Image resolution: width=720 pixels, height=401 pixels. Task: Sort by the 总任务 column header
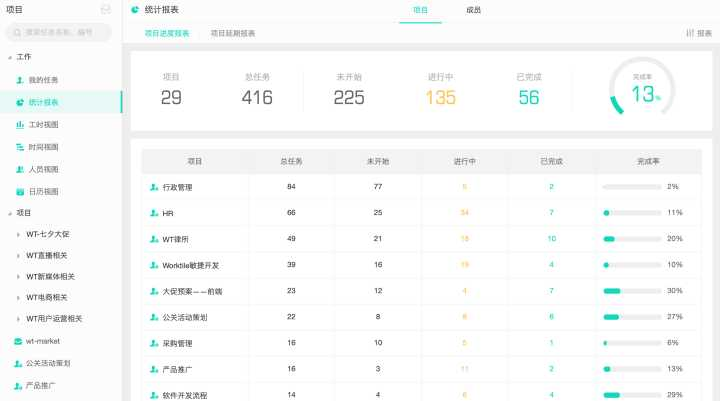point(291,162)
